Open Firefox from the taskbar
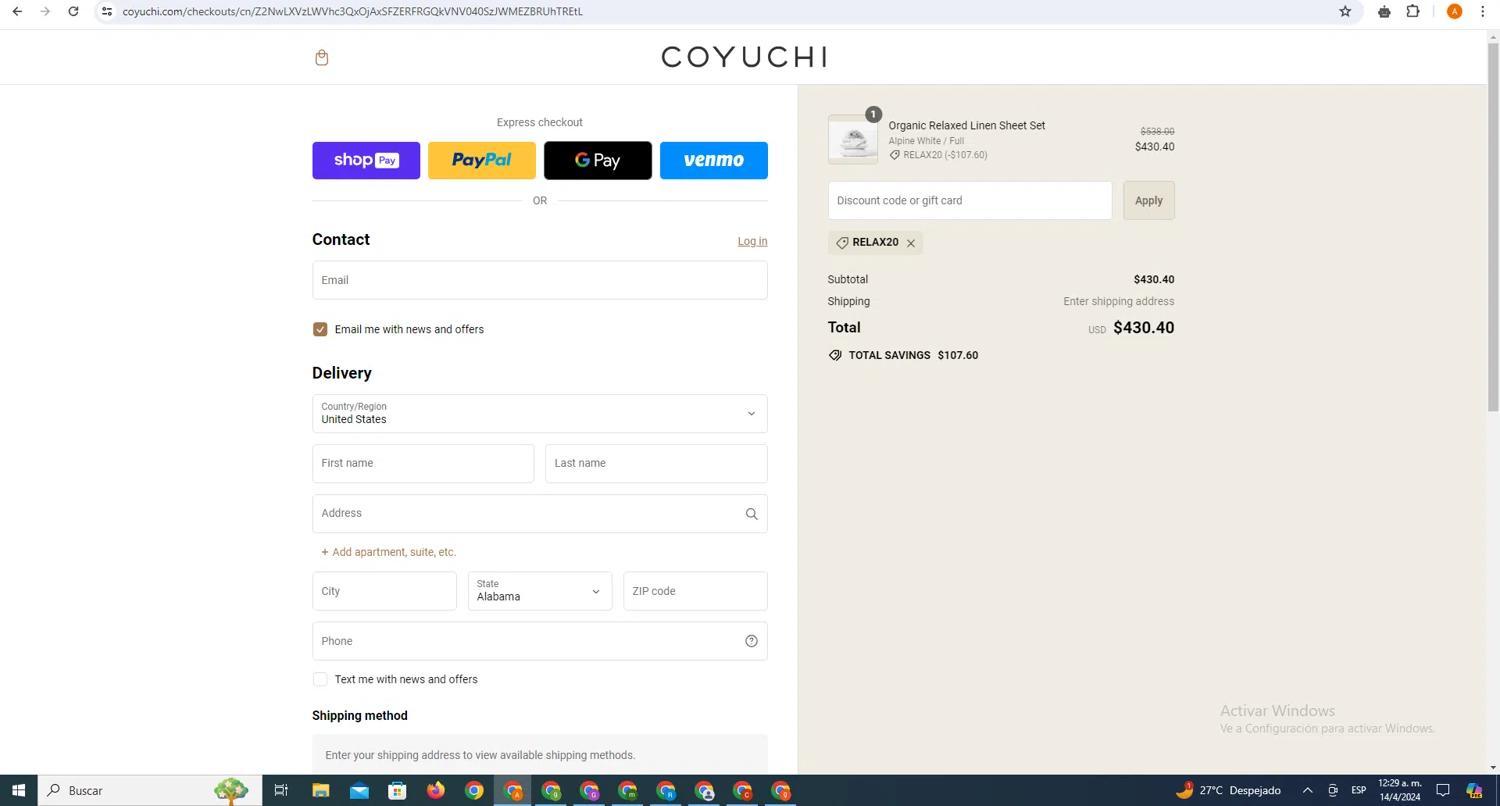Screen dimensions: 1500x806 [436, 790]
